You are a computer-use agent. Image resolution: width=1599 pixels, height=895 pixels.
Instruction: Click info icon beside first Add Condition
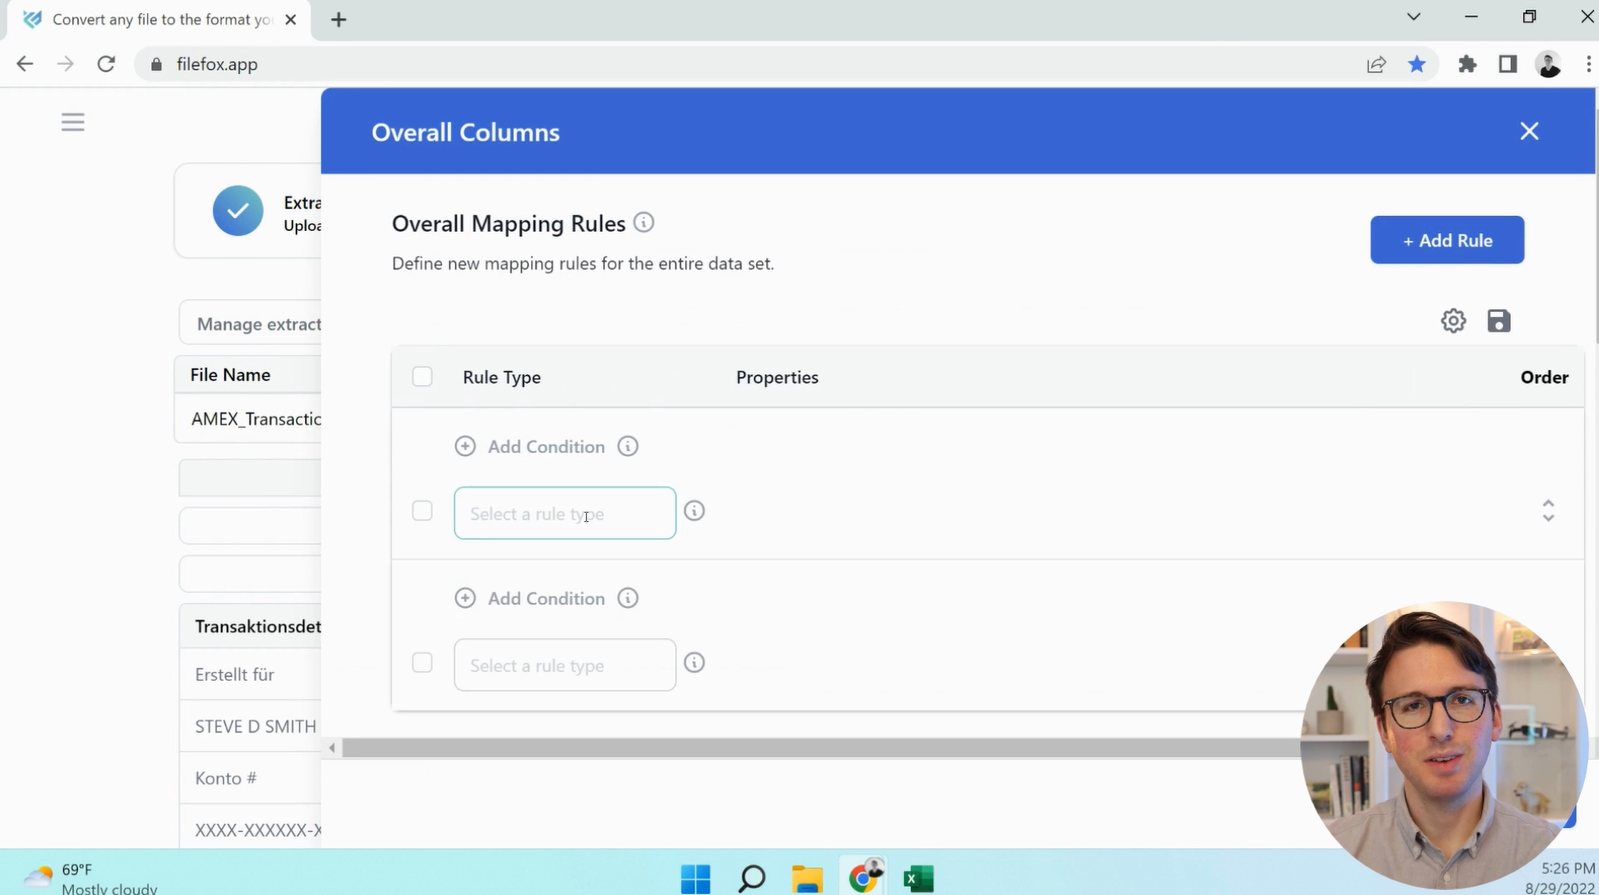(x=628, y=447)
